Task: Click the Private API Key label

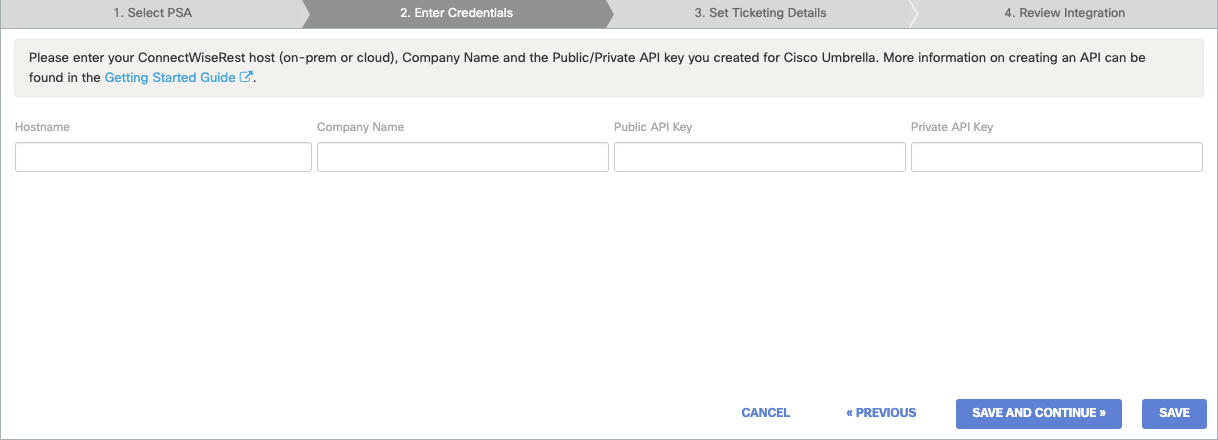Action: click(952, 127)
